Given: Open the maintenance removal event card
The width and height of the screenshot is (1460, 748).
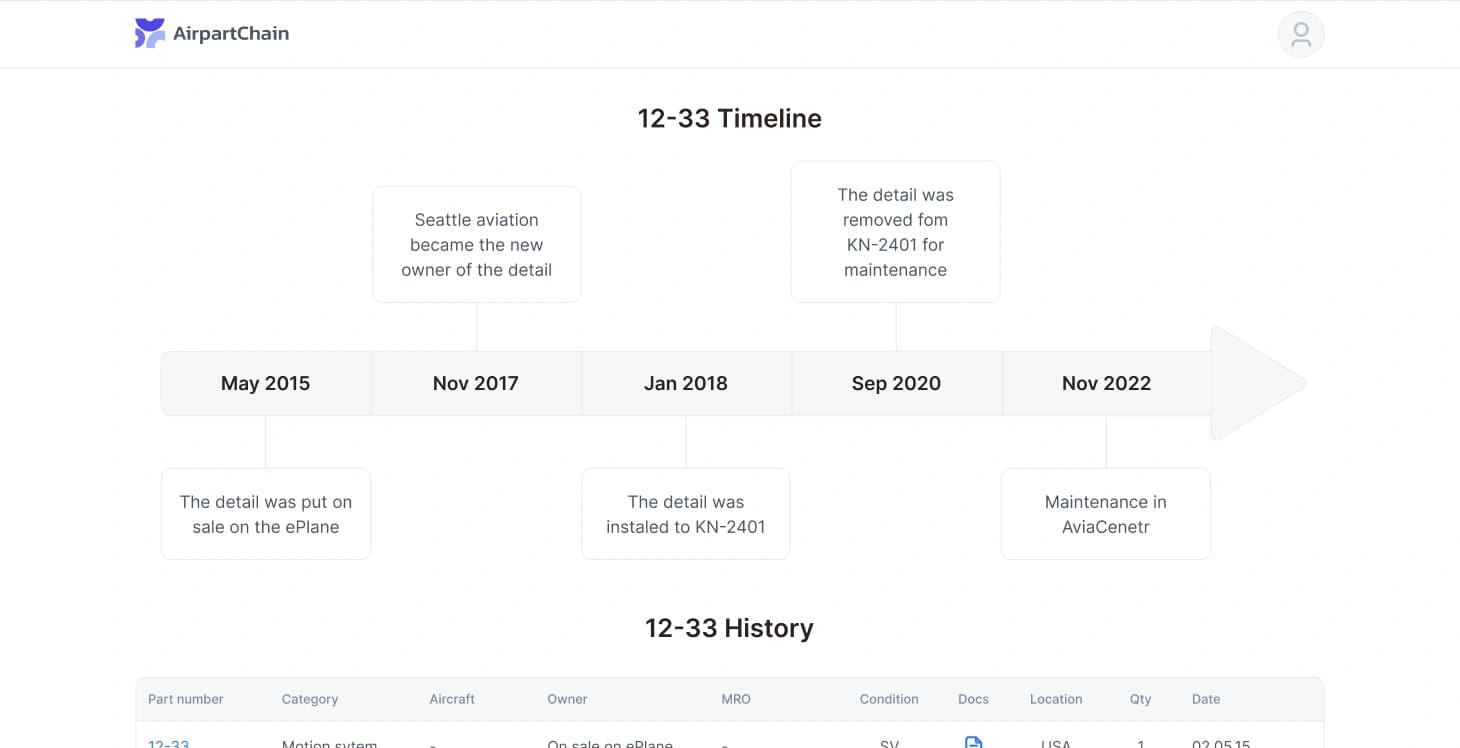Looking at the screenshot, I should coord(895,232).
